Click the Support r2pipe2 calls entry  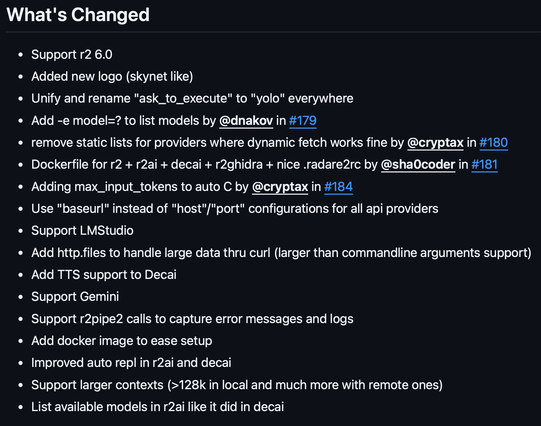point(192,319)
